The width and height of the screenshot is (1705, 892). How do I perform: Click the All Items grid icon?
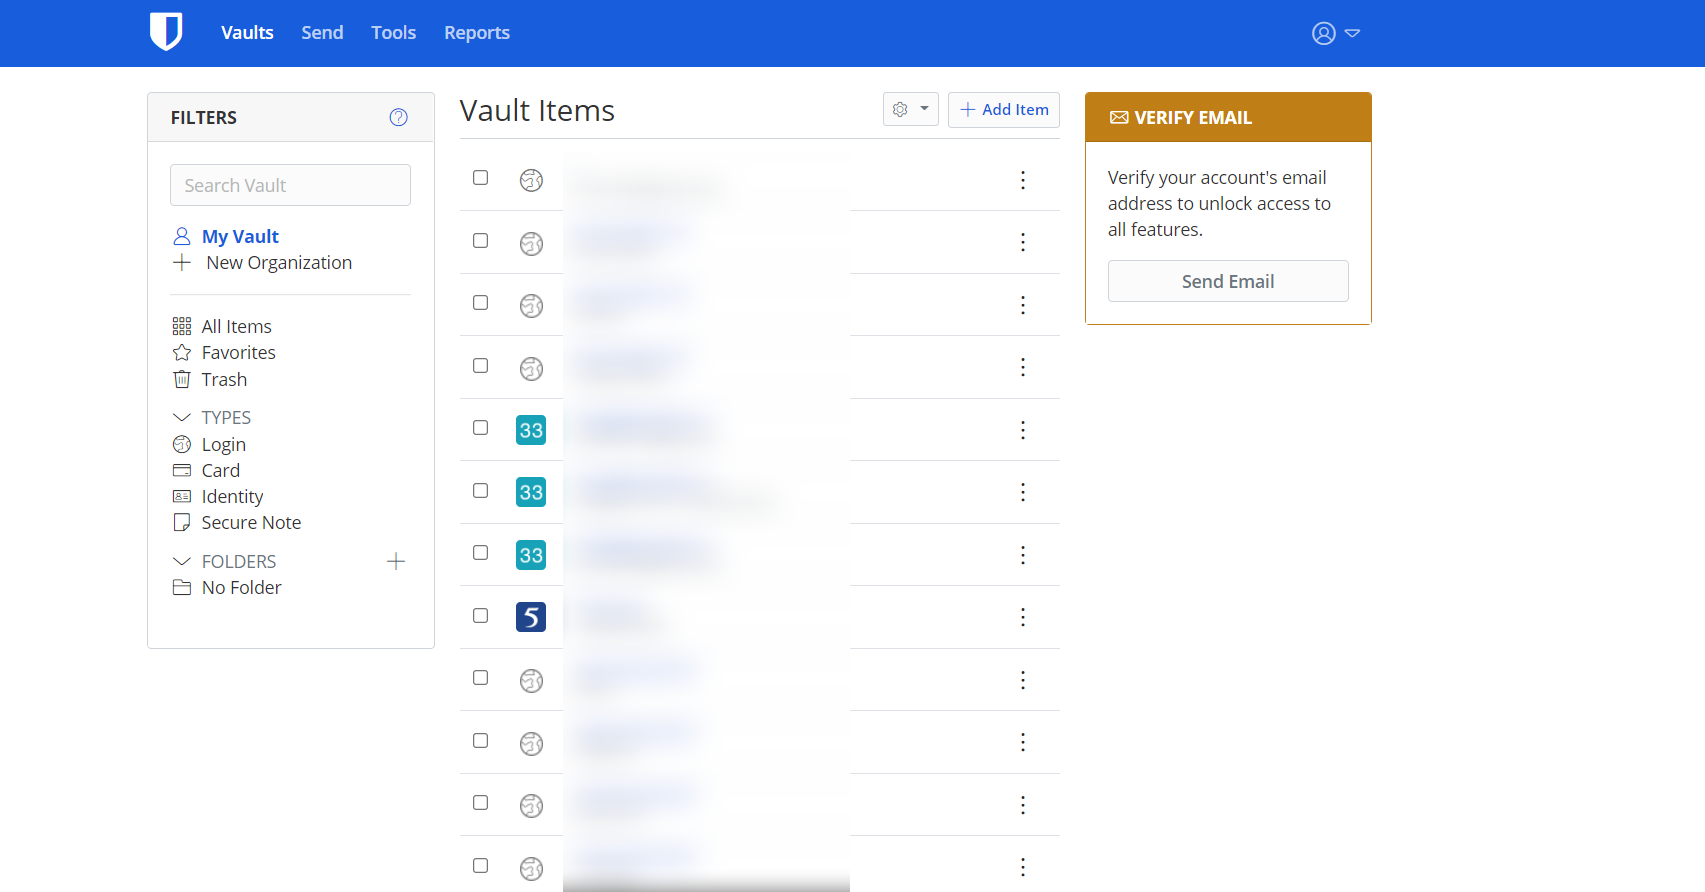(x=182, y=326)
